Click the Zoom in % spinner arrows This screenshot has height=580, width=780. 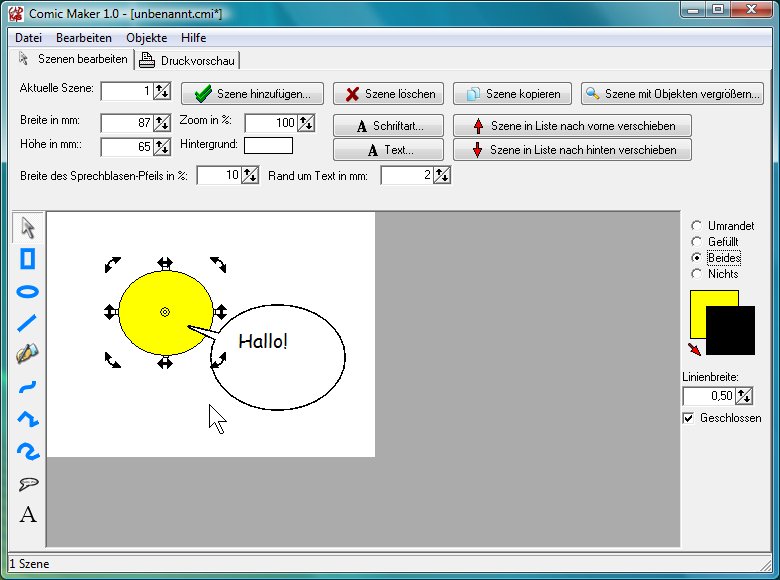click(306, 123)
